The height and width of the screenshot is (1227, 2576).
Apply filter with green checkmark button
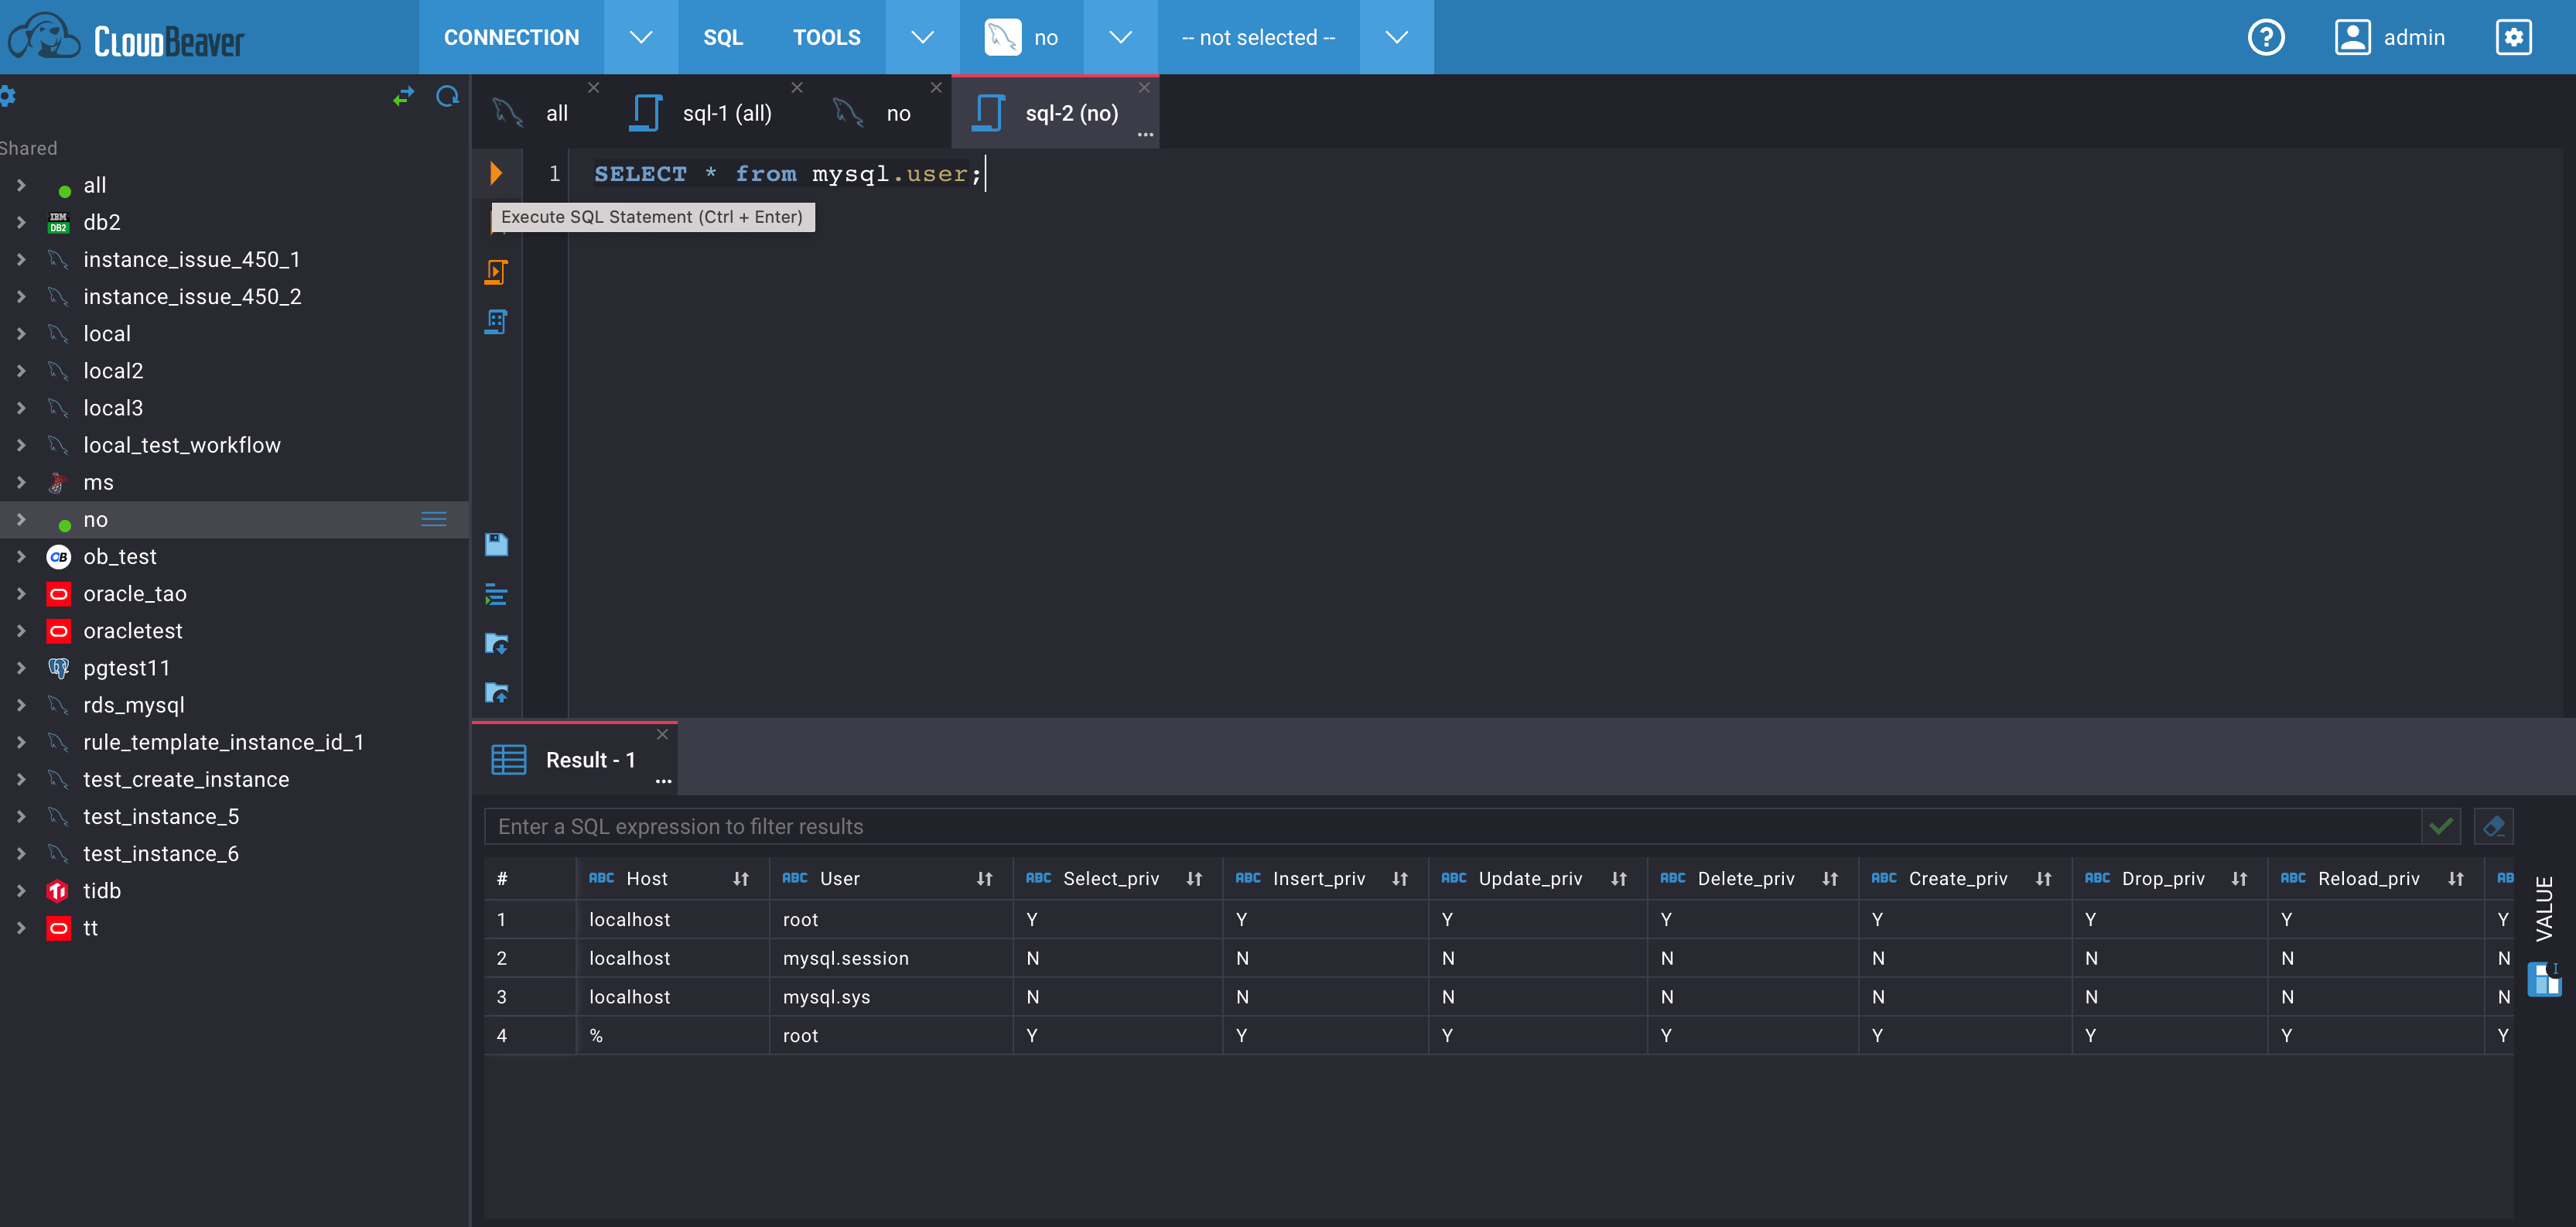(2440, 826)
